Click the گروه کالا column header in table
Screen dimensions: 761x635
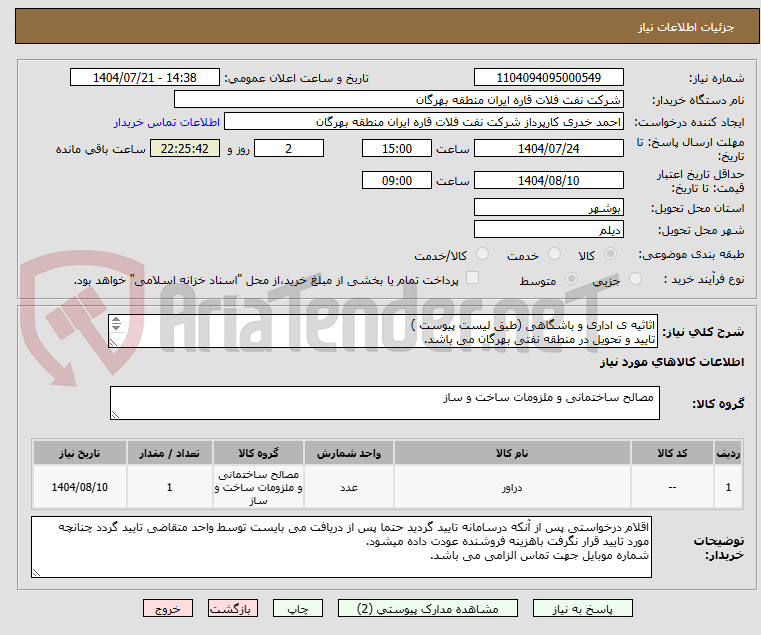(x=258, y=453)
